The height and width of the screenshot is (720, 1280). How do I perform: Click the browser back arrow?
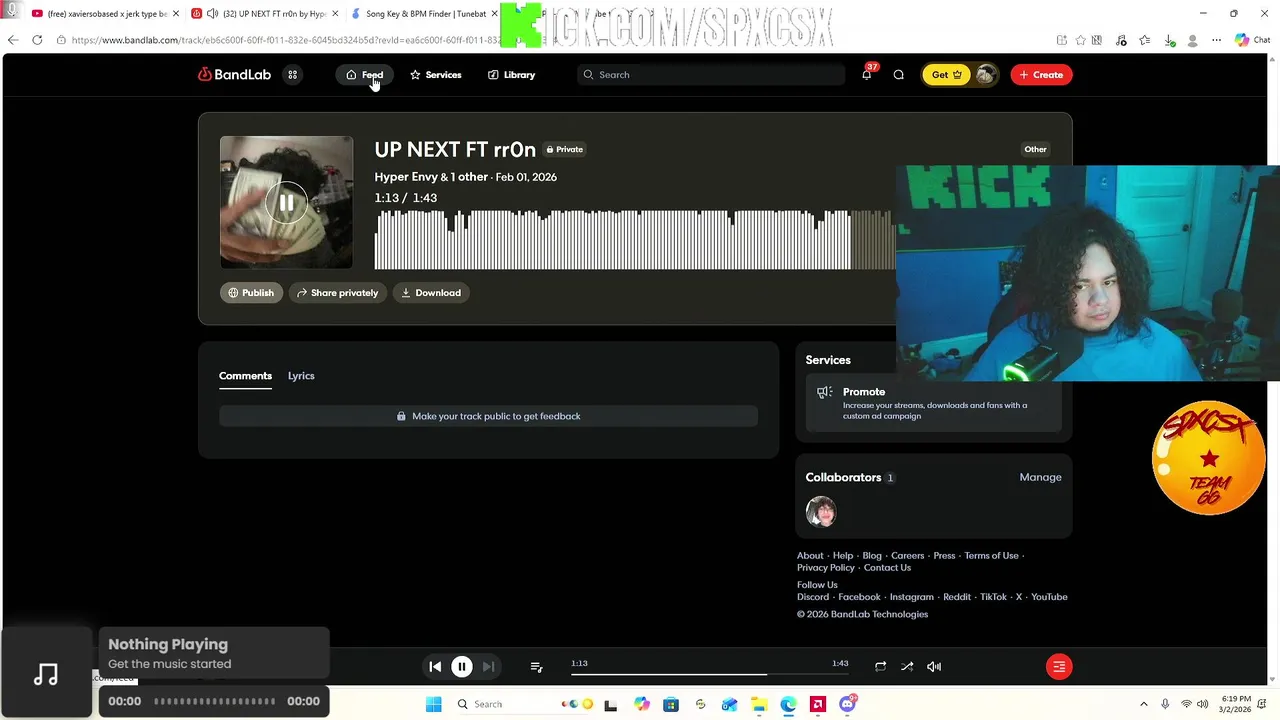click(12, 40)
